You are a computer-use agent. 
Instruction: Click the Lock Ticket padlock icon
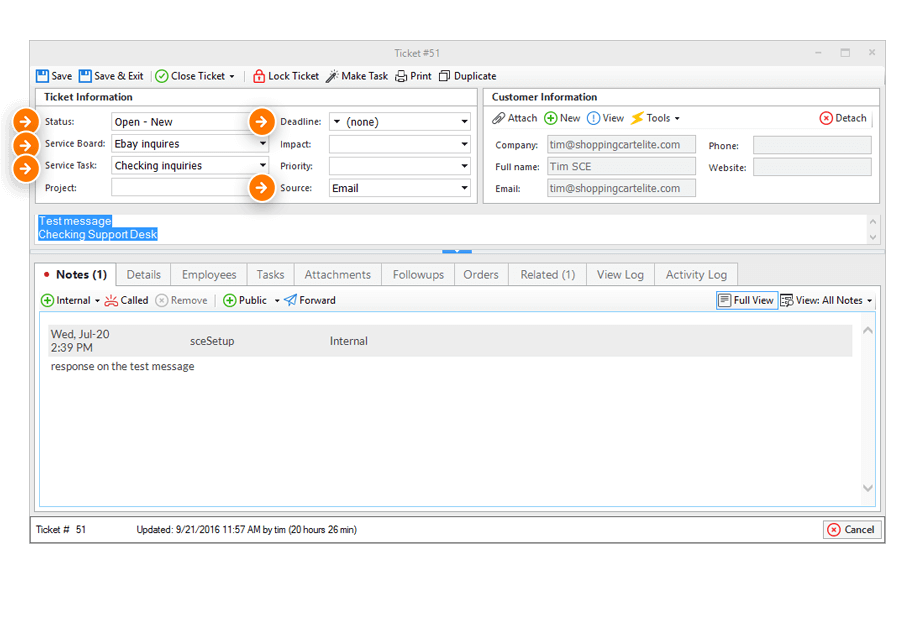coord(259,76)
